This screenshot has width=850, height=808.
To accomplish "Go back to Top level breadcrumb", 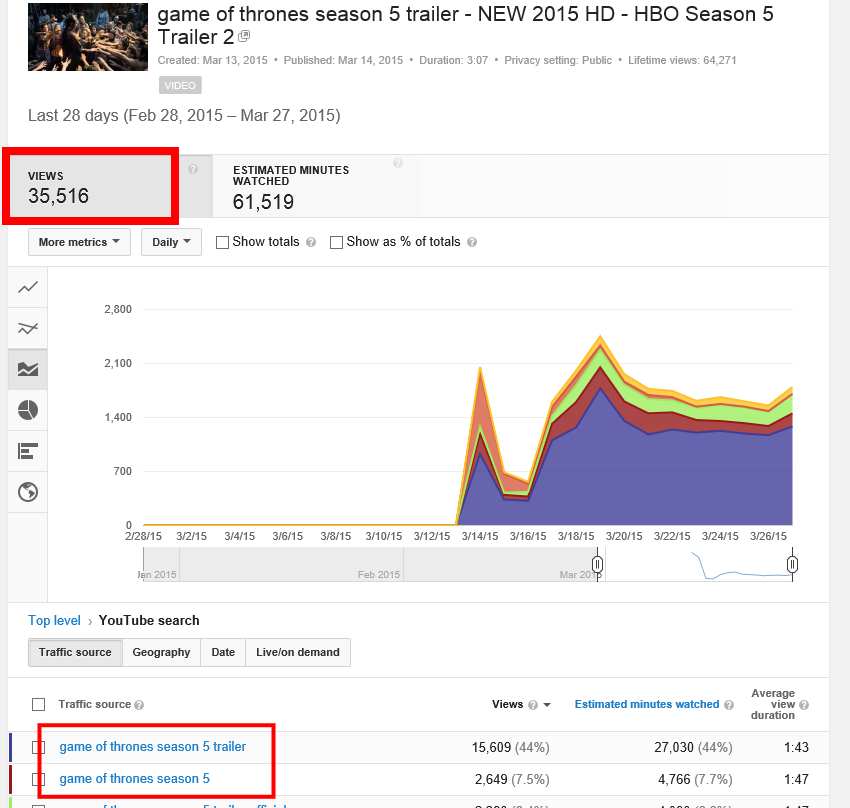I will [54, 620].
